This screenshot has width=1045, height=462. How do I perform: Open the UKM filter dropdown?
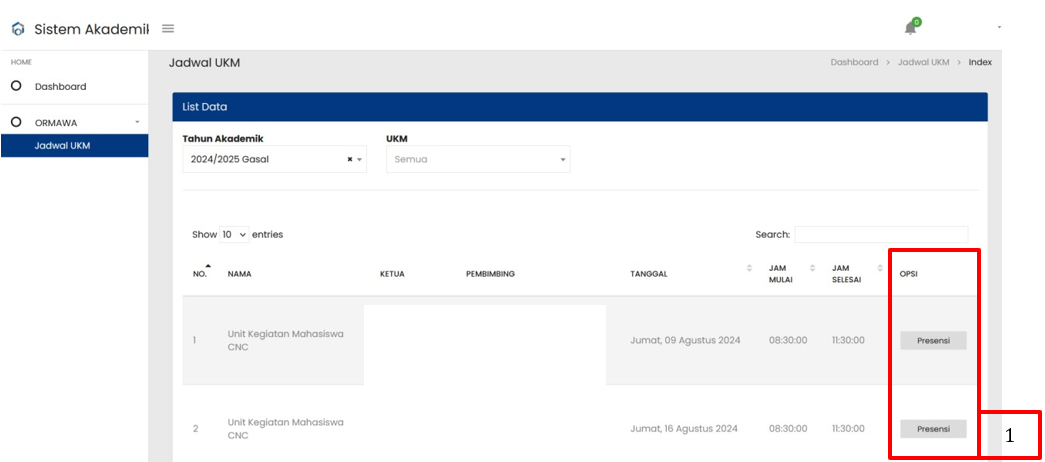pos(478,159)
